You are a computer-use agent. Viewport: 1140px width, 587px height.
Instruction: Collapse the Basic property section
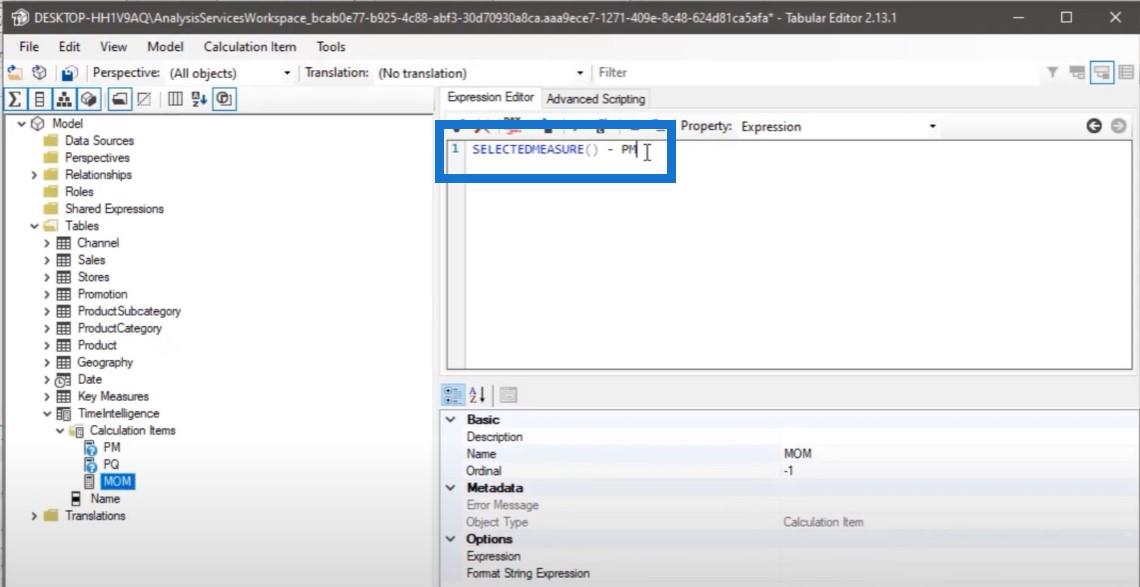coord(451,420)
